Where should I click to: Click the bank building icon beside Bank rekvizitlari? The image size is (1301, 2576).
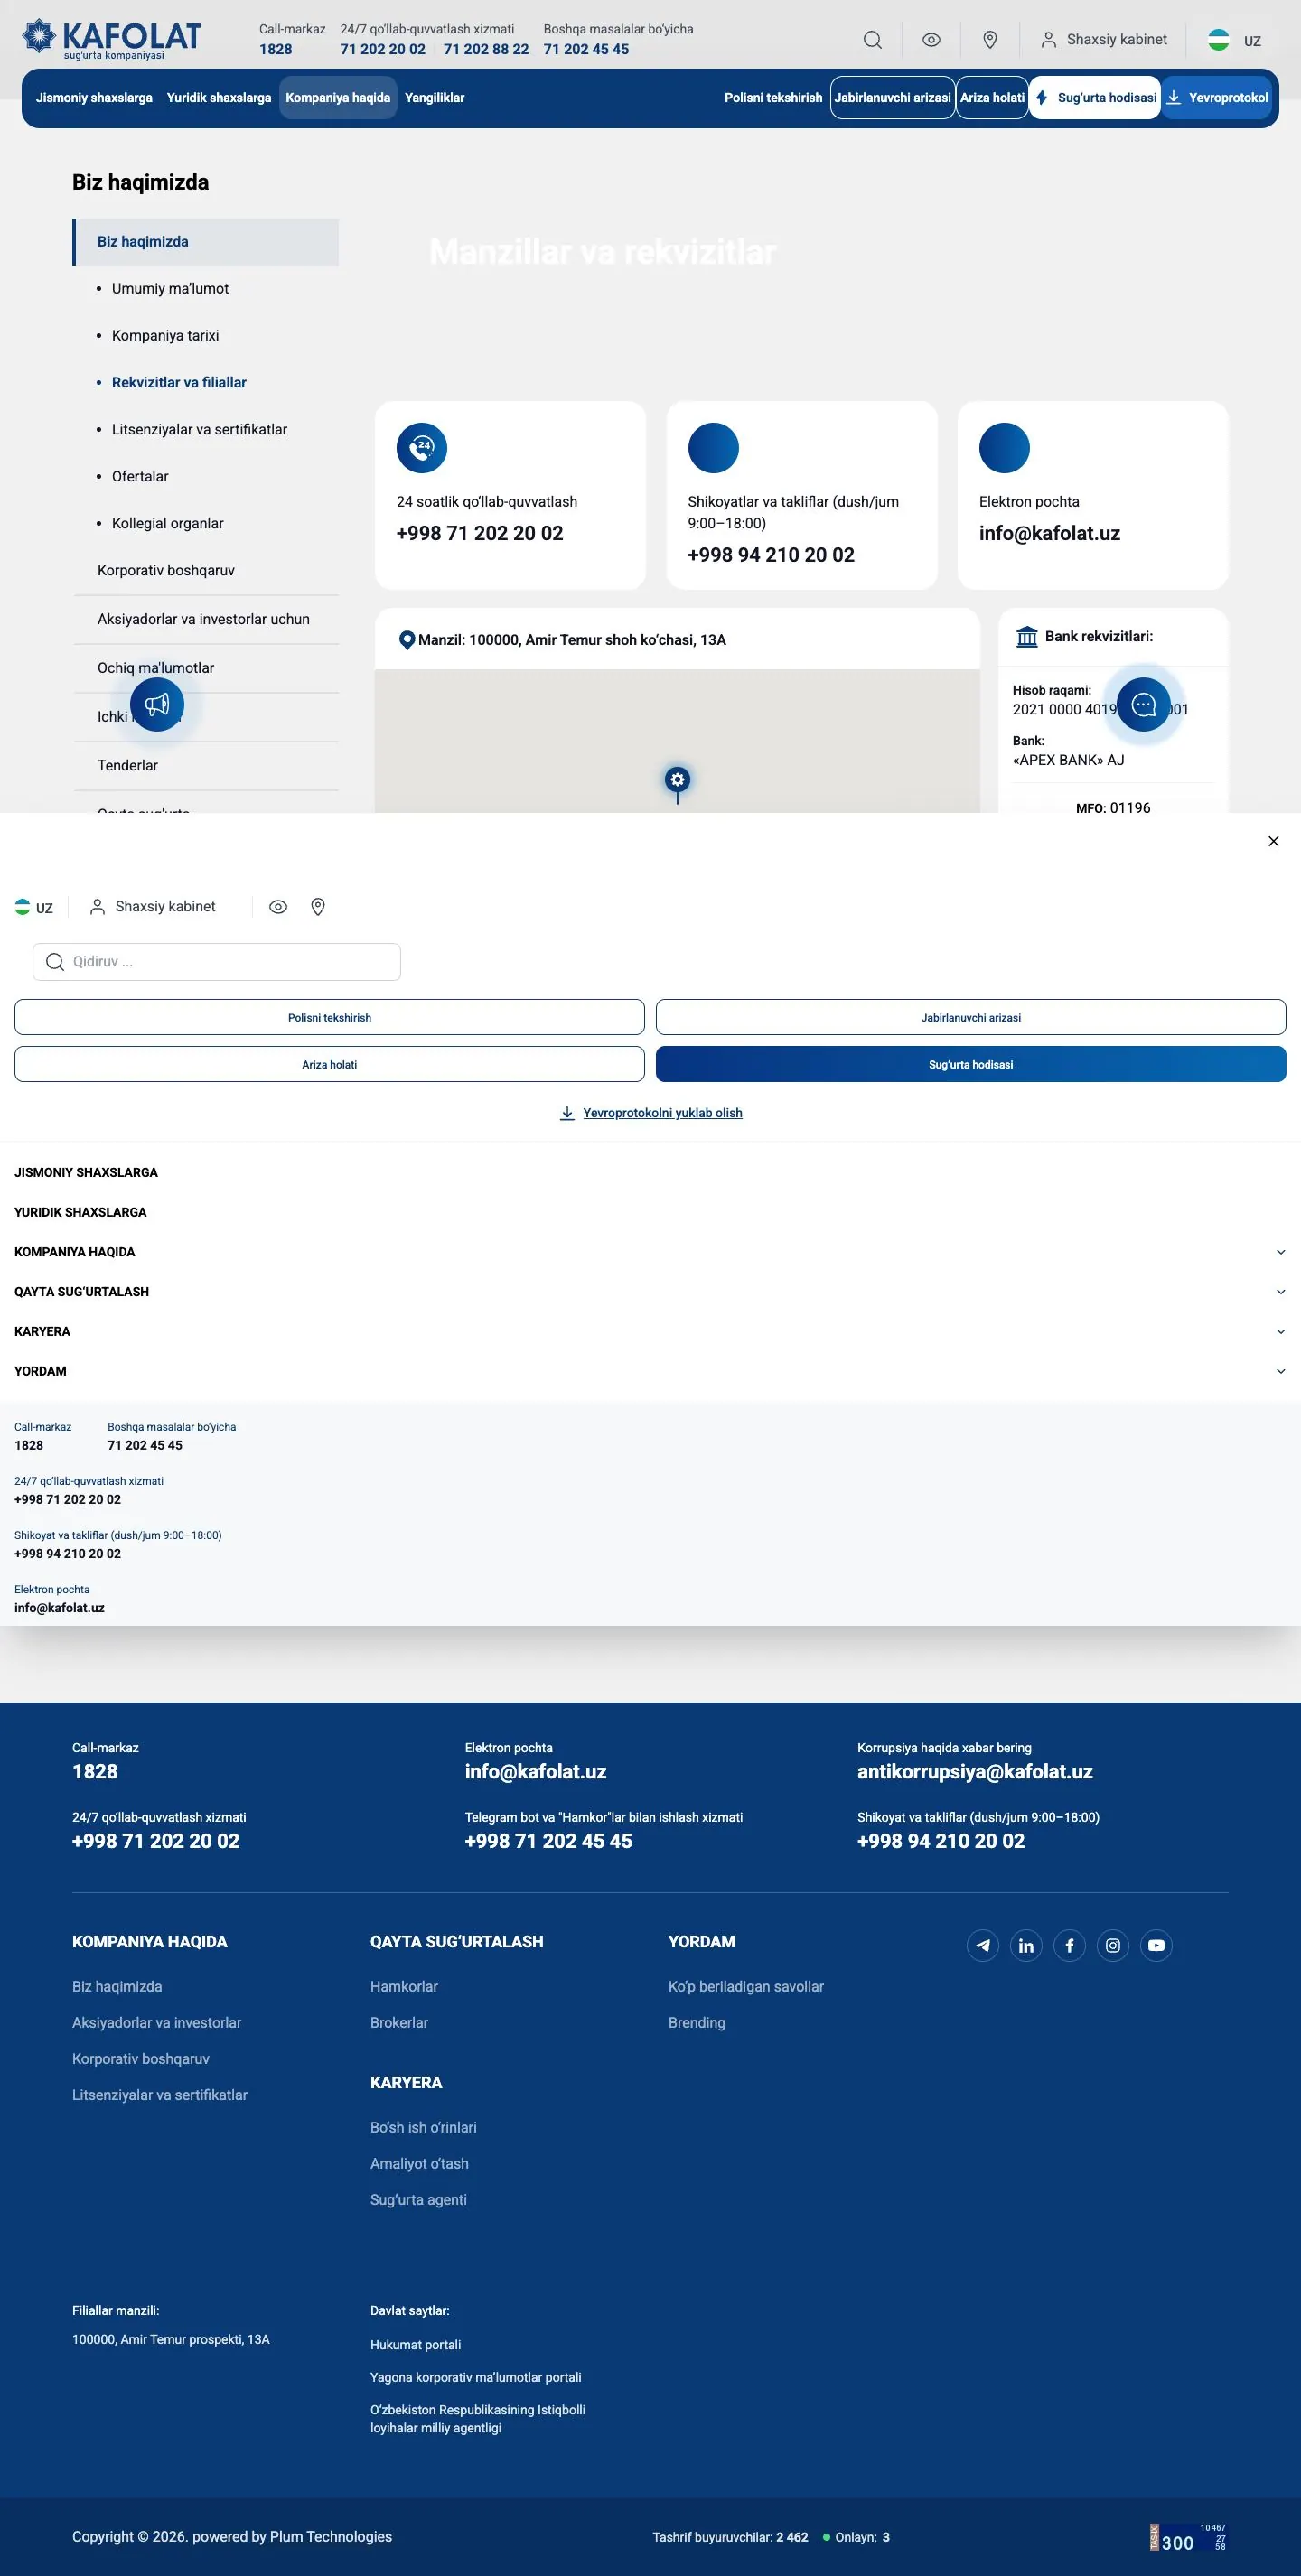[x=1026, y=636]
